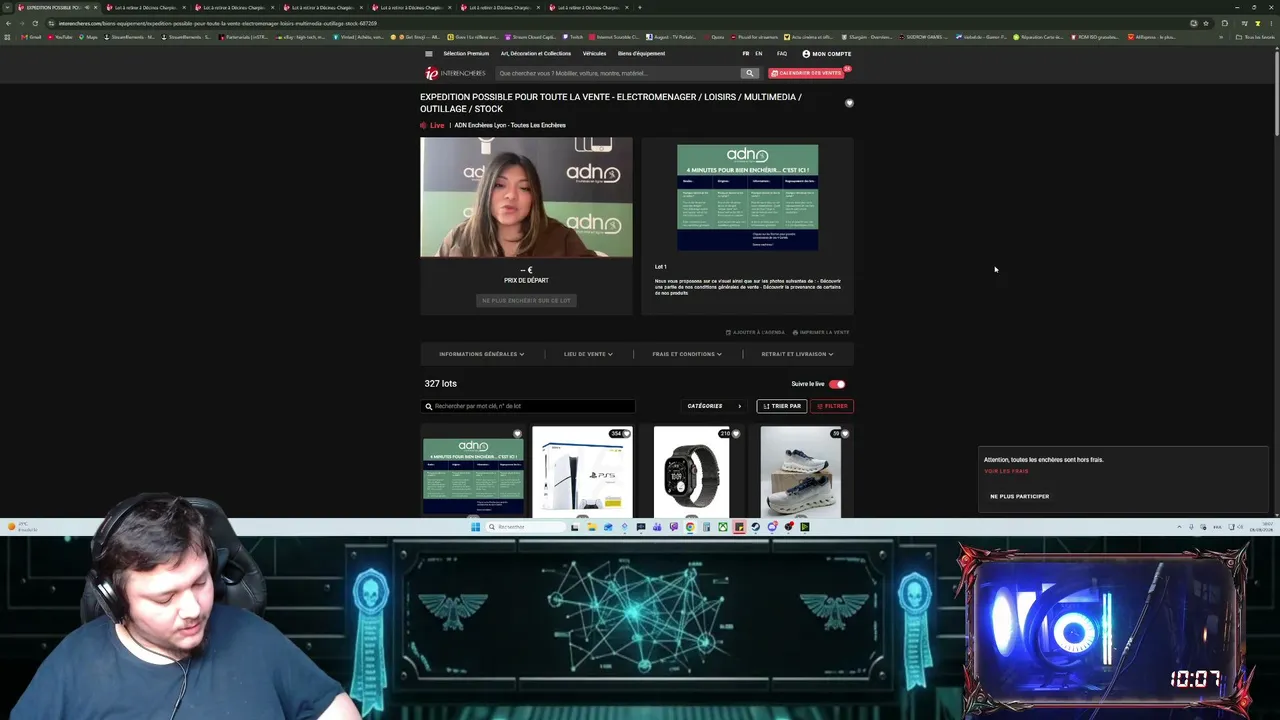Click the Interencheres logo
1280x720 pixels.
tap(455, 73)
